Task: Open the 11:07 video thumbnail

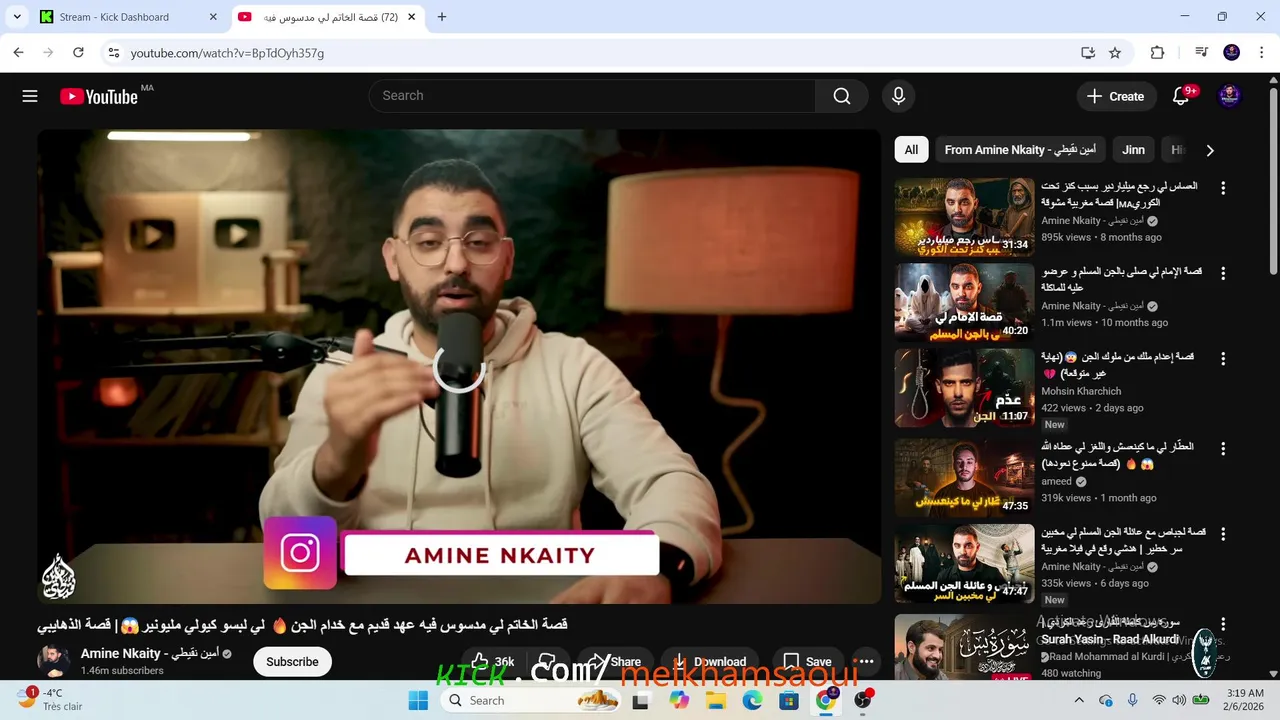Action: (x=964, y=388)
